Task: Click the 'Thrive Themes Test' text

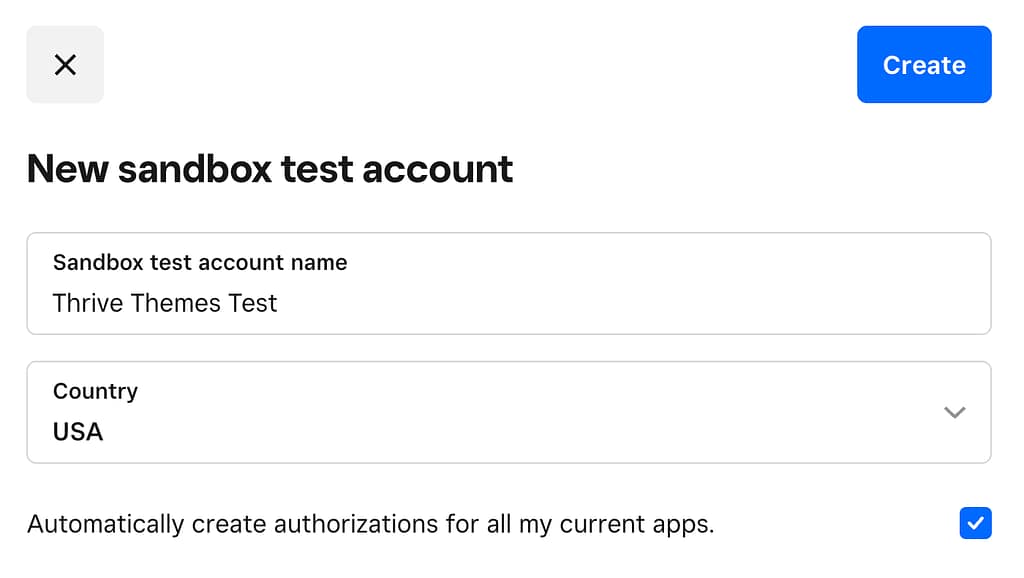Action: [x=165, y=303]
